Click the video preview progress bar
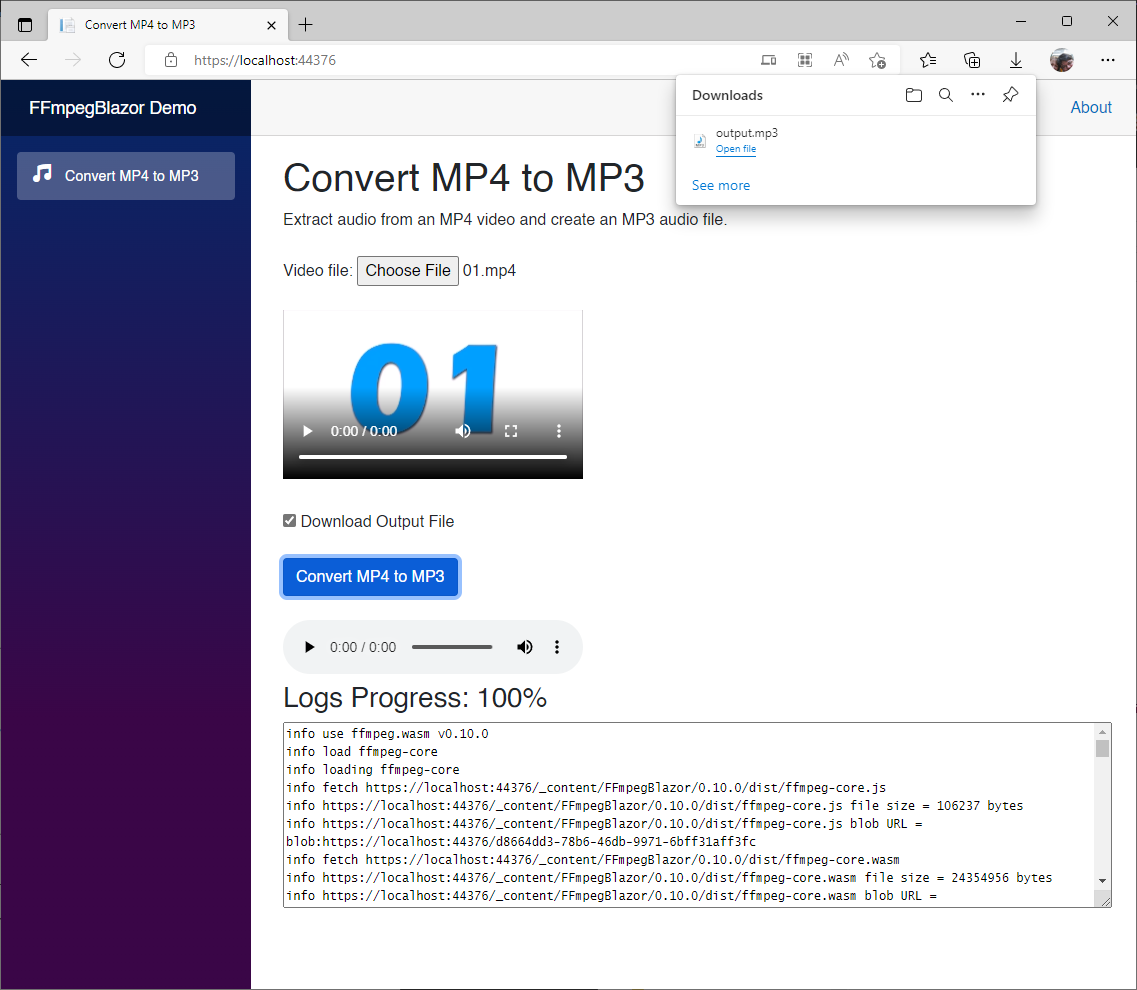This screenshot has height=990, width=1137. pos(433,457)
